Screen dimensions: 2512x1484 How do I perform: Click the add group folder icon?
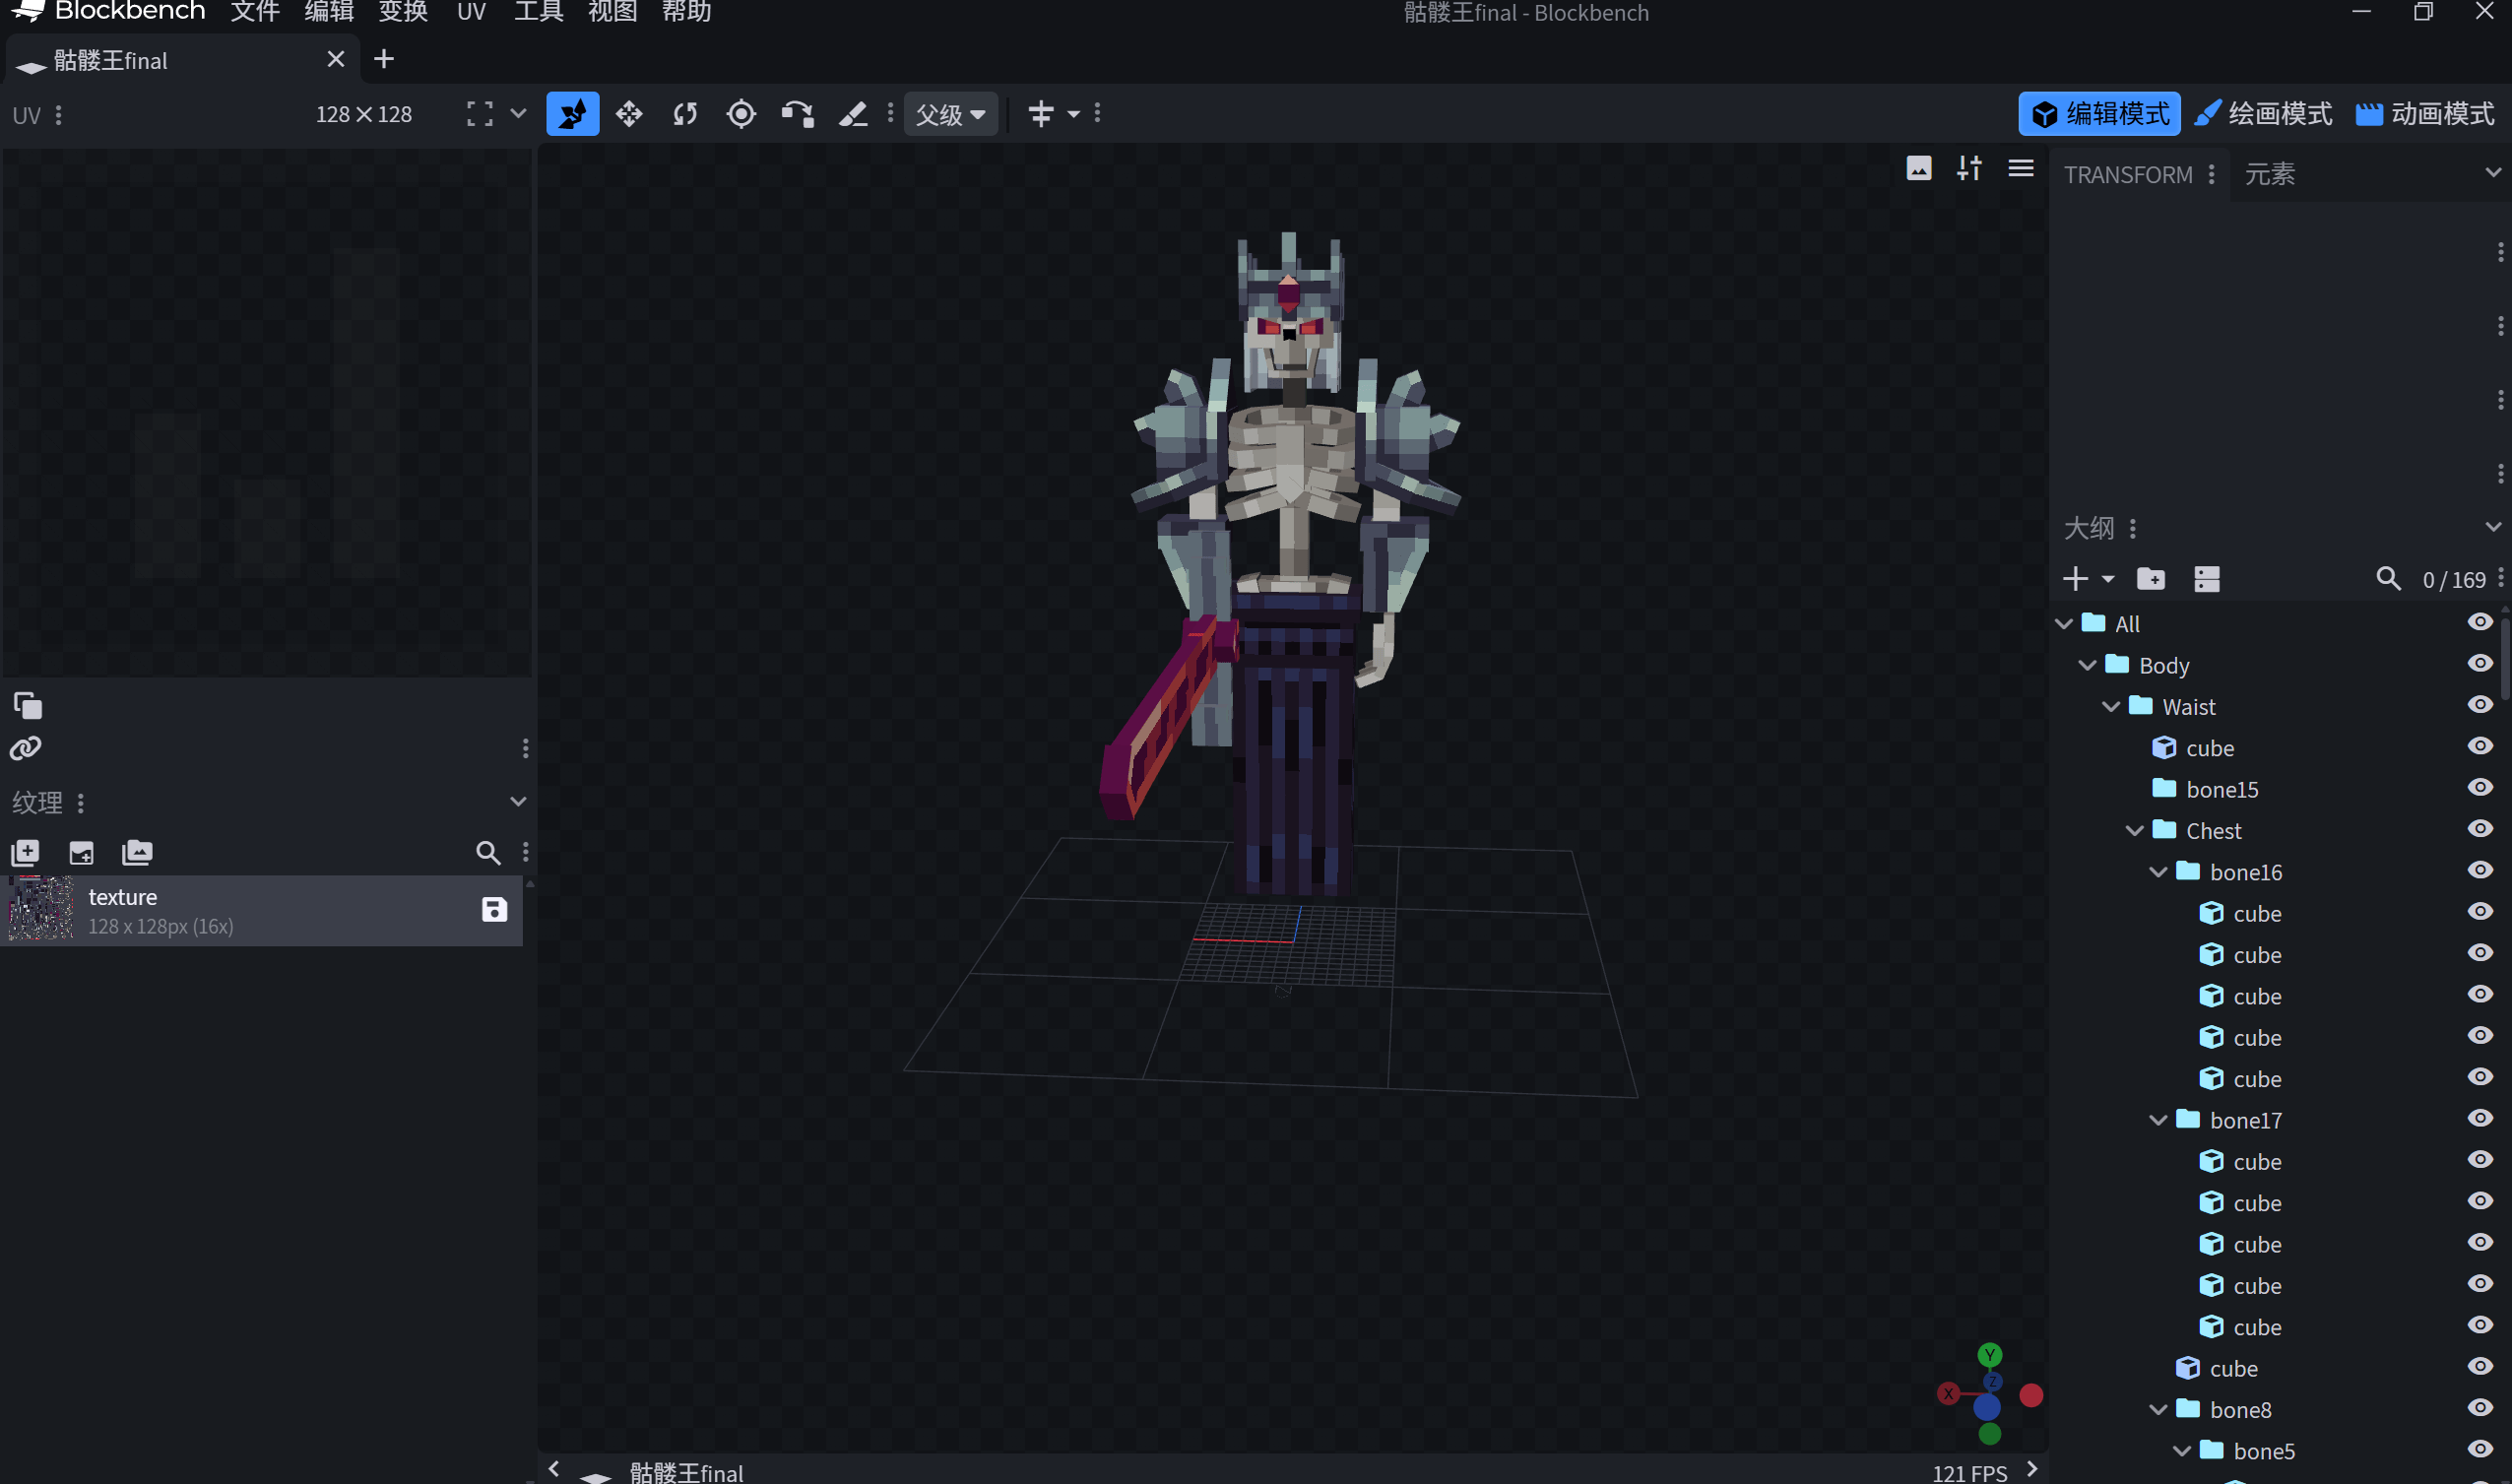tap(2150, 579)
